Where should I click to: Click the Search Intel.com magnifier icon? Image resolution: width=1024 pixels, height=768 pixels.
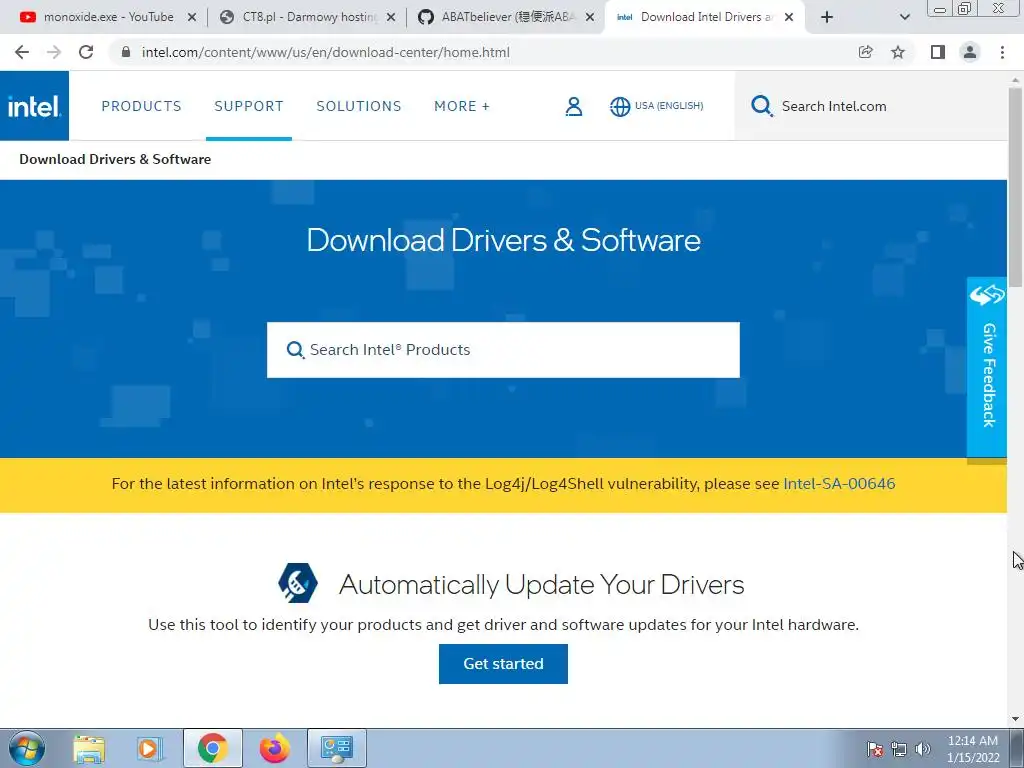coord(761,106)
